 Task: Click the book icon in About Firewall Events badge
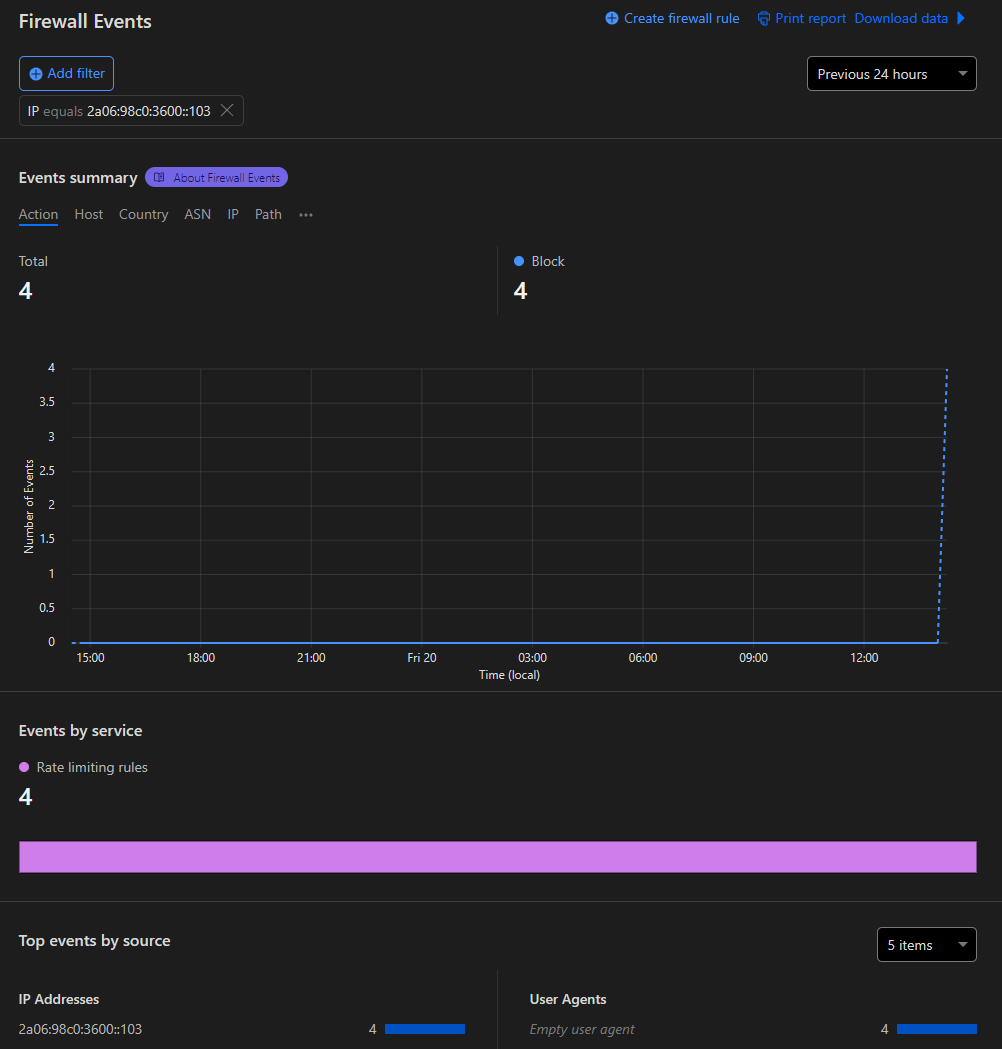[x=158, y=176]
